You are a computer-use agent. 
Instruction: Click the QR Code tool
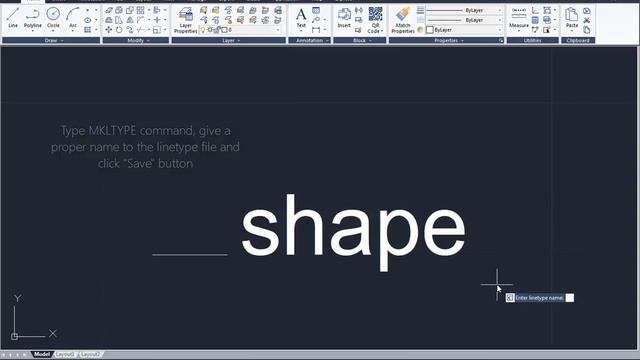pos(375,20)
